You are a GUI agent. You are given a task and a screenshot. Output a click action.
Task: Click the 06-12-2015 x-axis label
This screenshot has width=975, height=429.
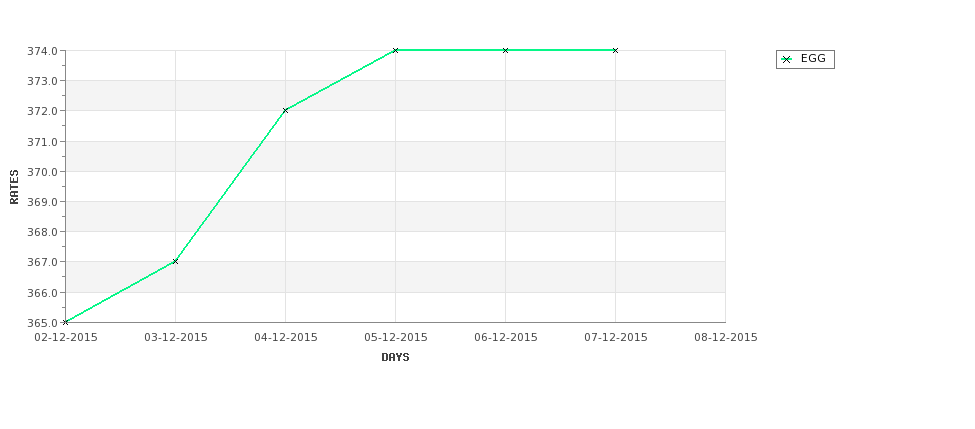[x=506, y=337]
